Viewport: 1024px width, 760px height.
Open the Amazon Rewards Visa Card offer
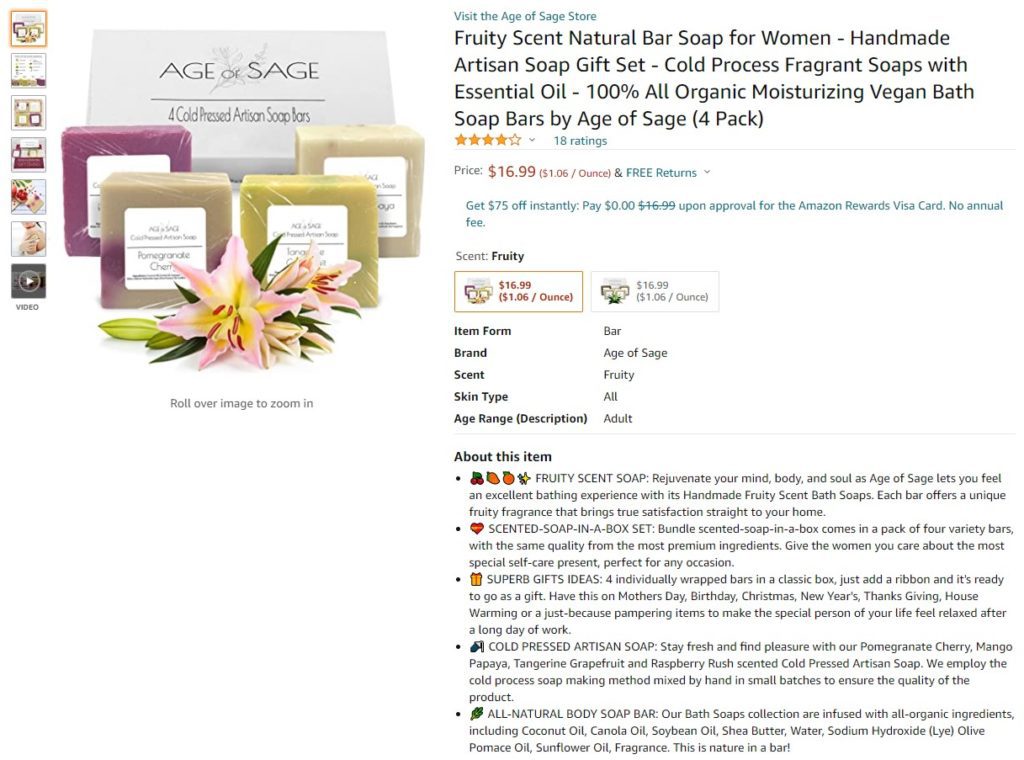pyautogui.click(x=734, y=214)
